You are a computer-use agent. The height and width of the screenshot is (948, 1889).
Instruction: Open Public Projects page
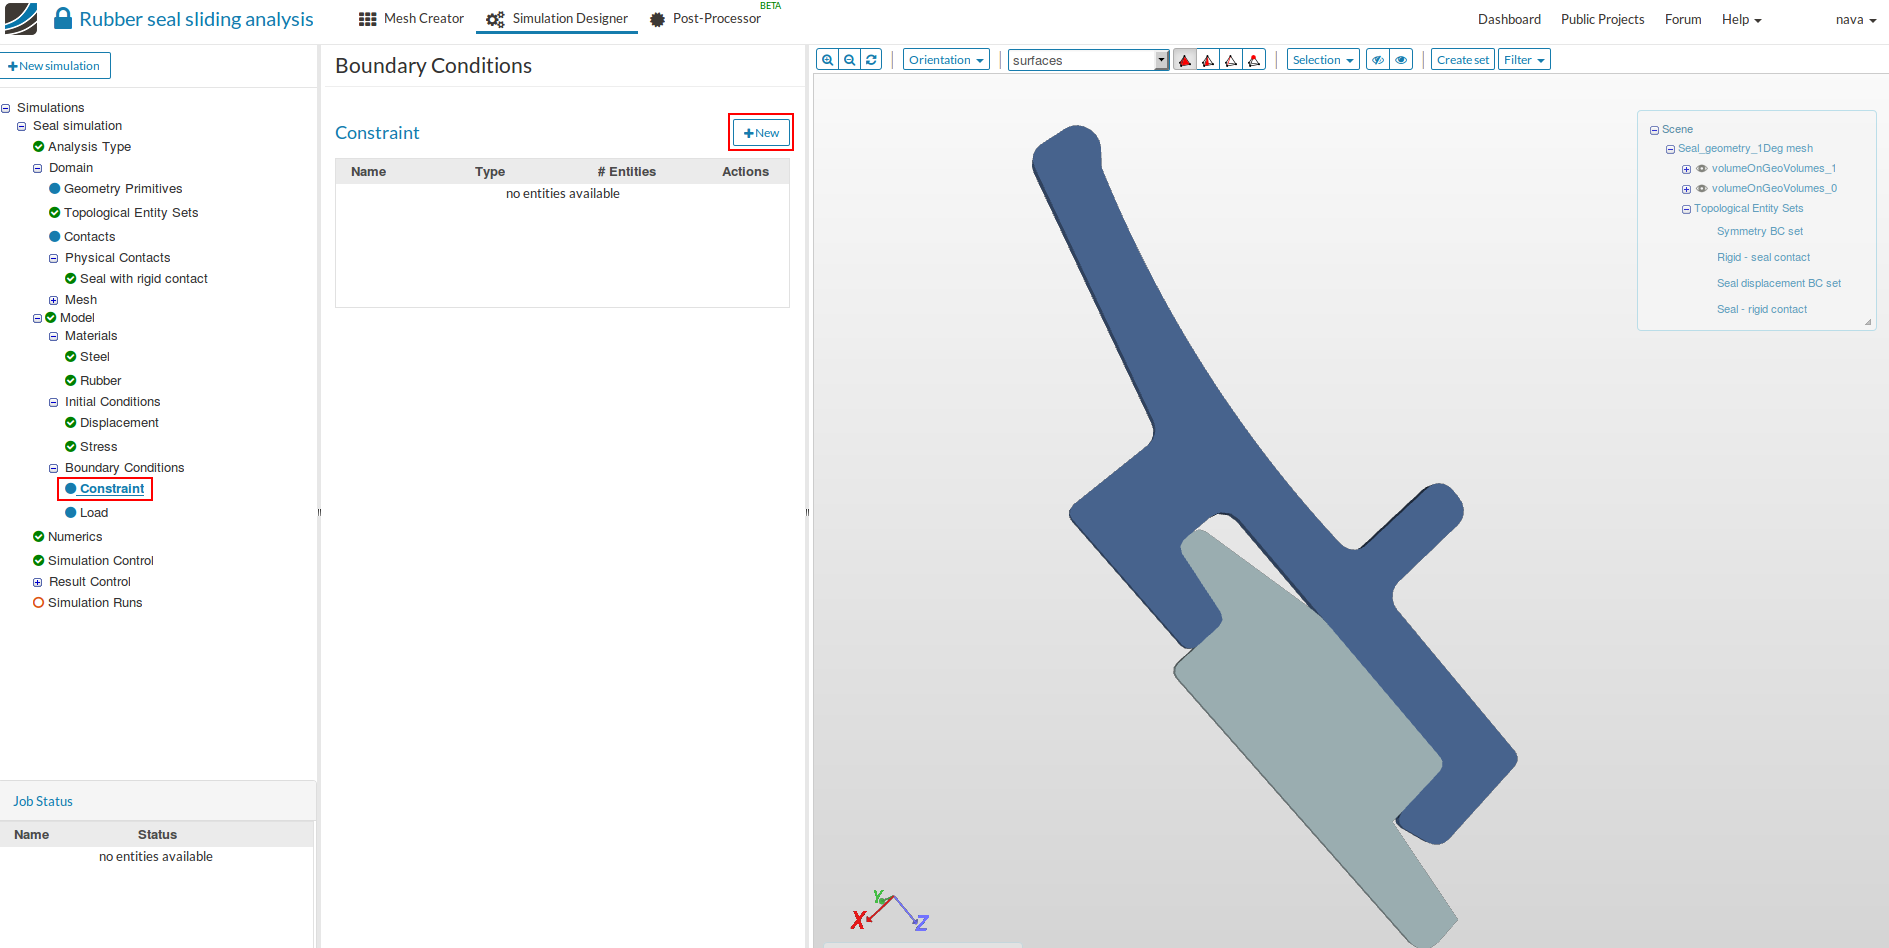click(1602, 20)
